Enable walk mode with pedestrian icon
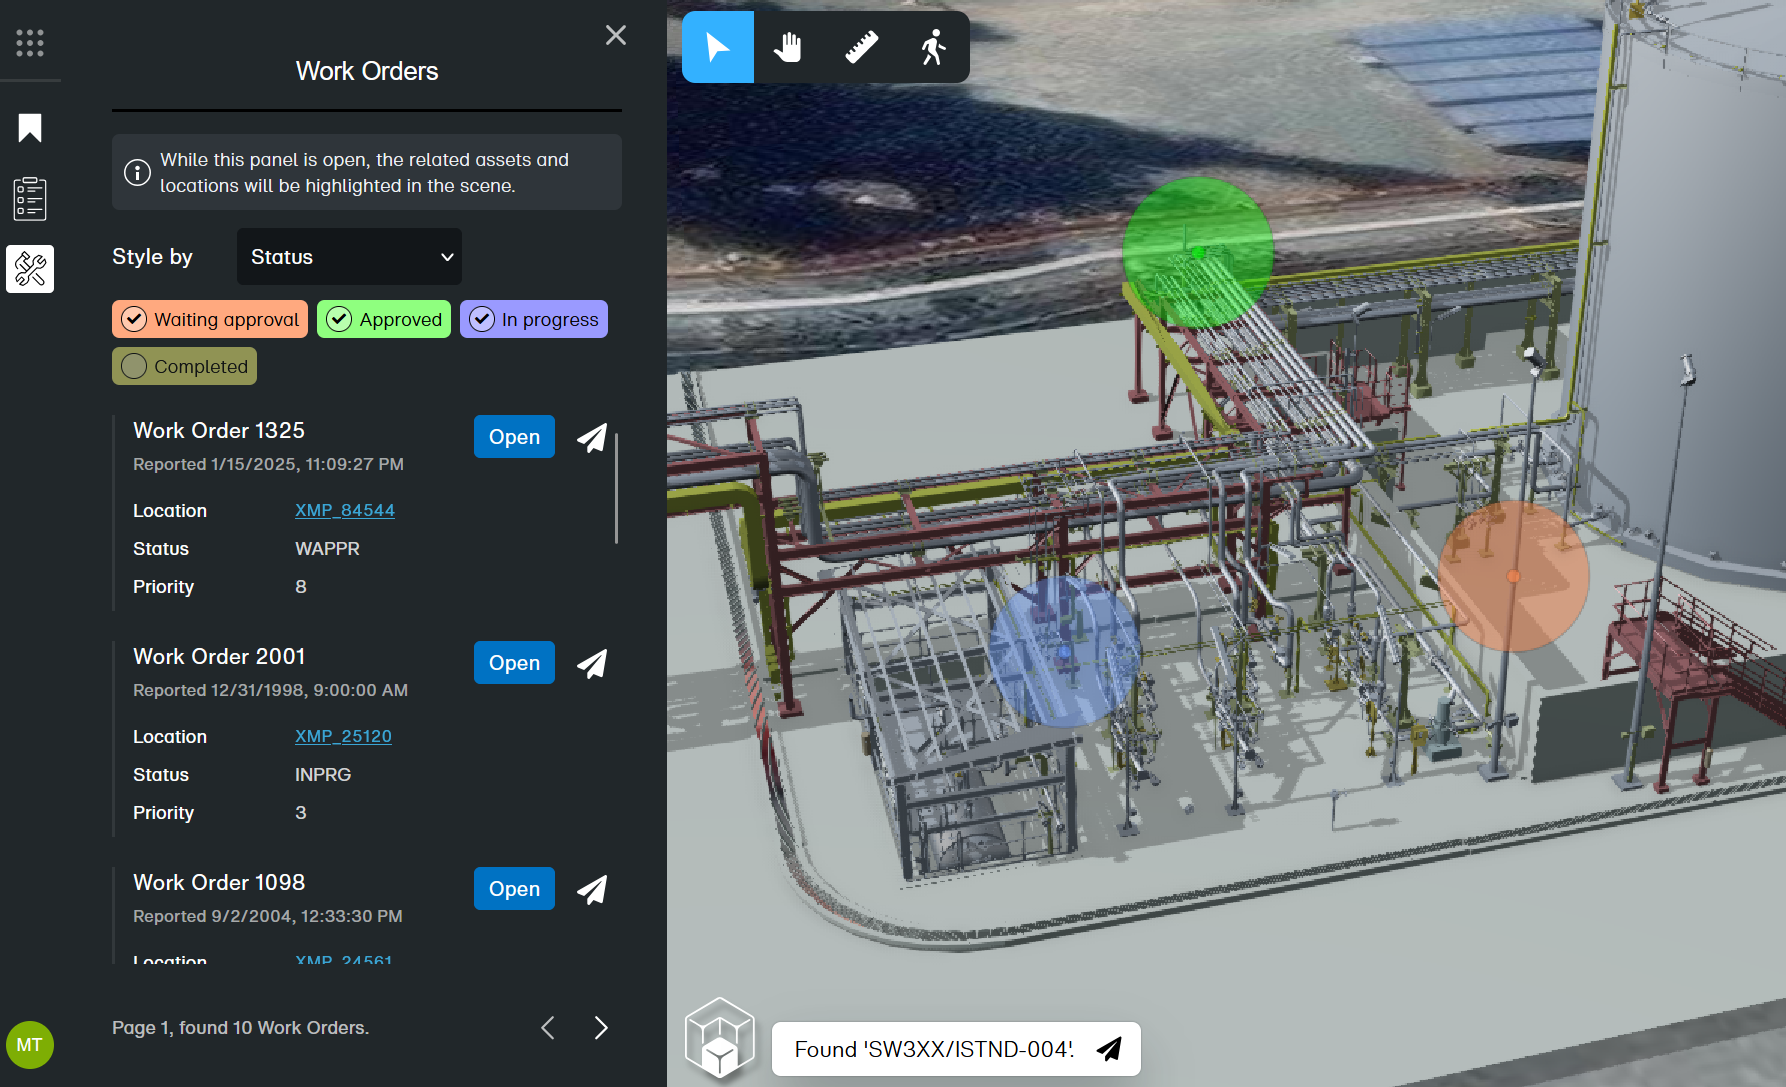 pos(933,47)
